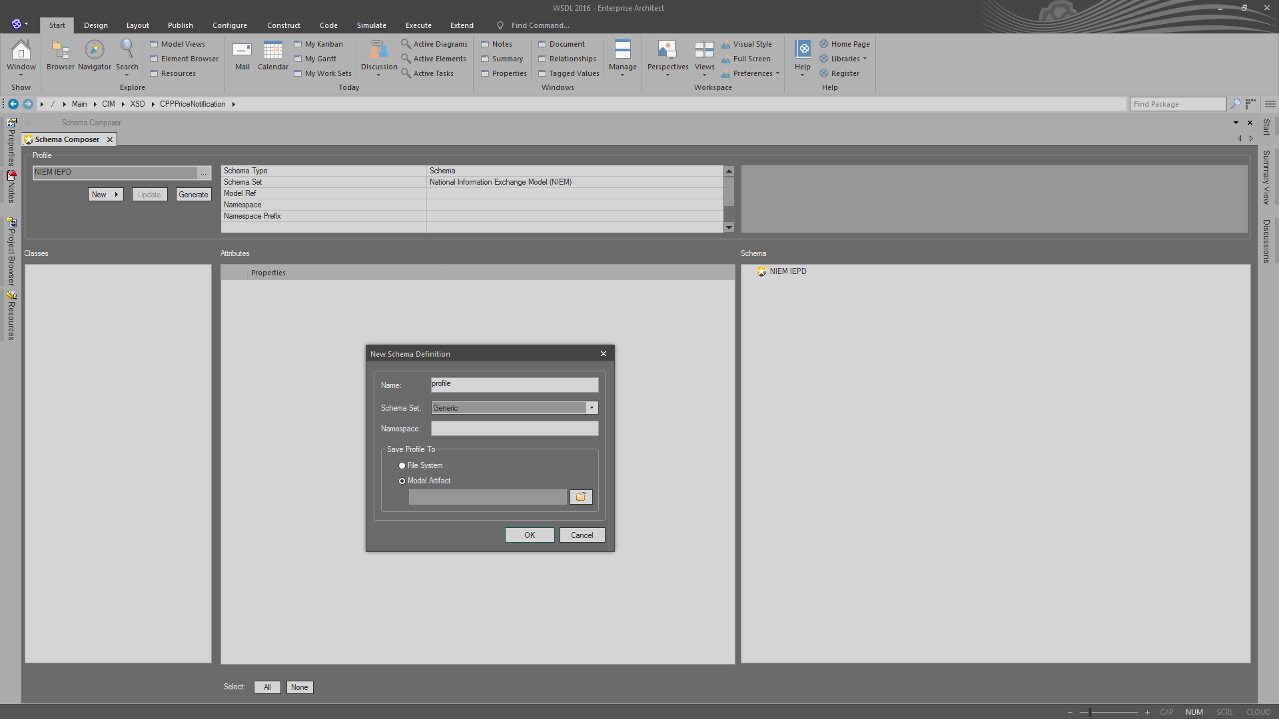Image resolution: width=1279 pixels, height=719 pixels.
Task: Click the None selection button
Action: click(299, 687)
